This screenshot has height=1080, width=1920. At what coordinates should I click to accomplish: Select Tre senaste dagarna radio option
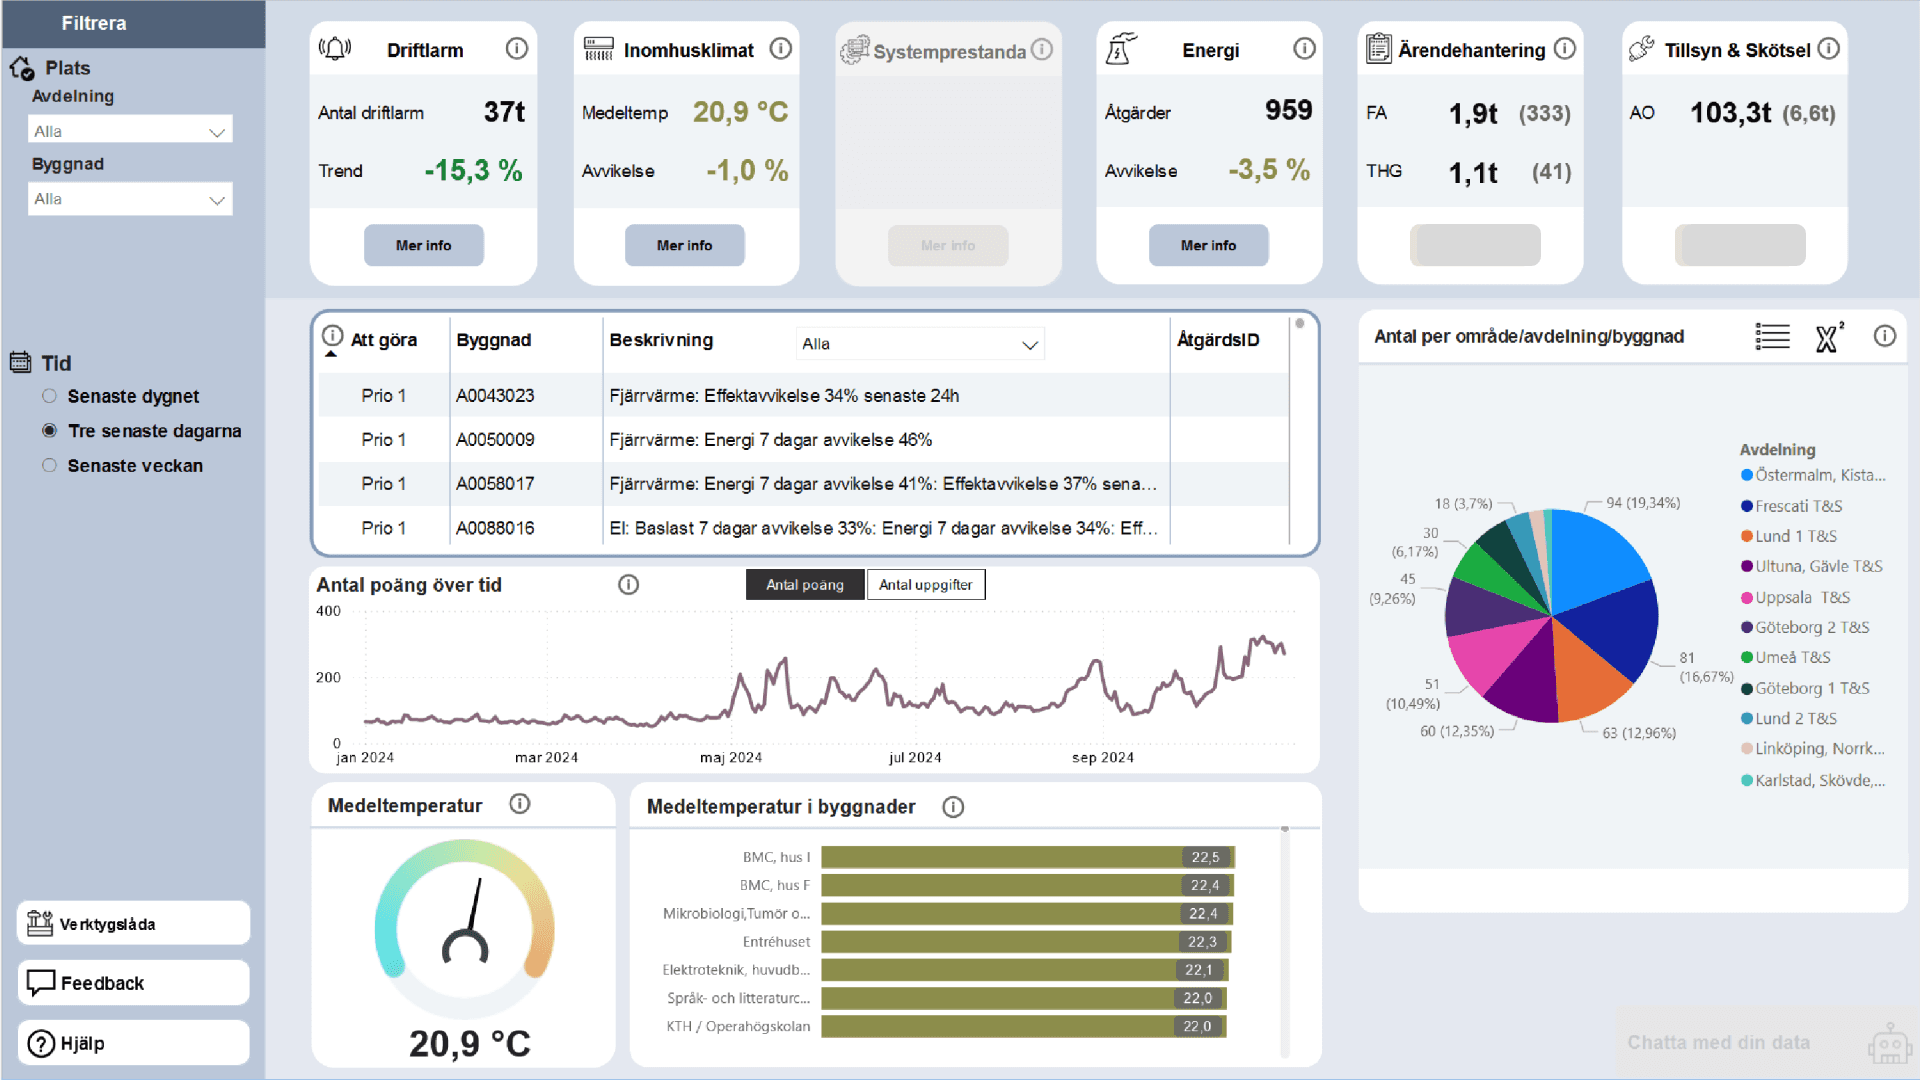click(x=49, y=431)
